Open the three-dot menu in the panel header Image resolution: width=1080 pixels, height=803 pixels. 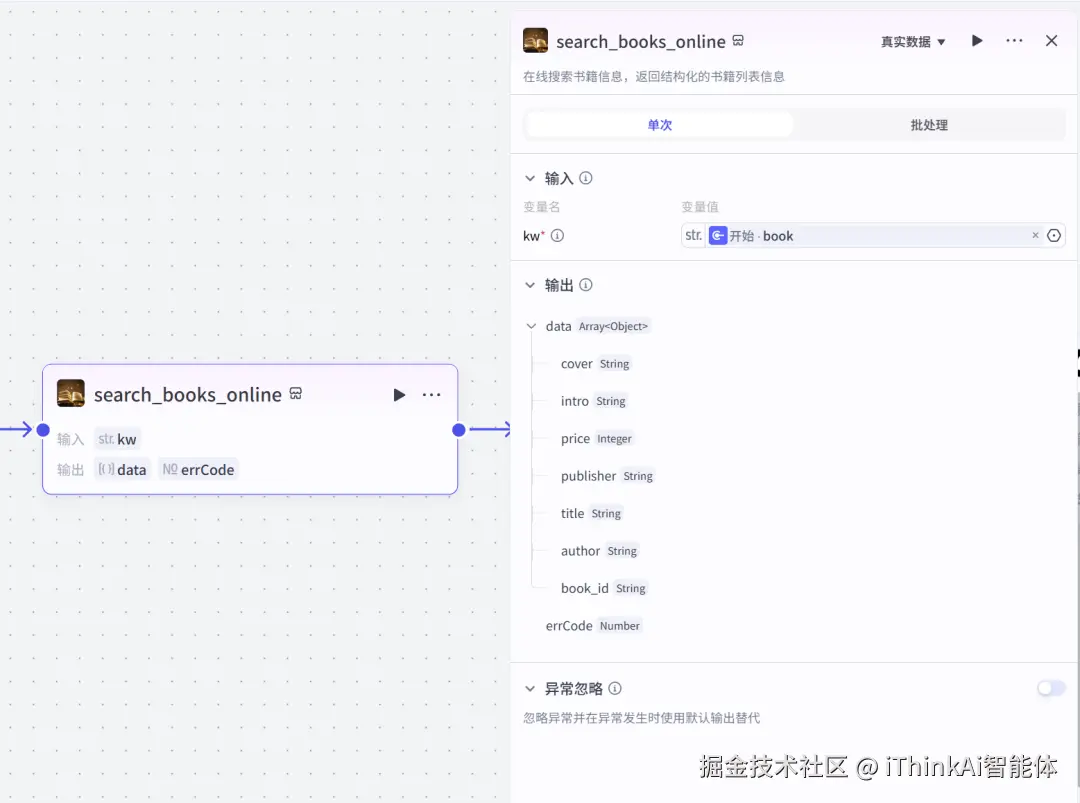[x=1014, y=40]
